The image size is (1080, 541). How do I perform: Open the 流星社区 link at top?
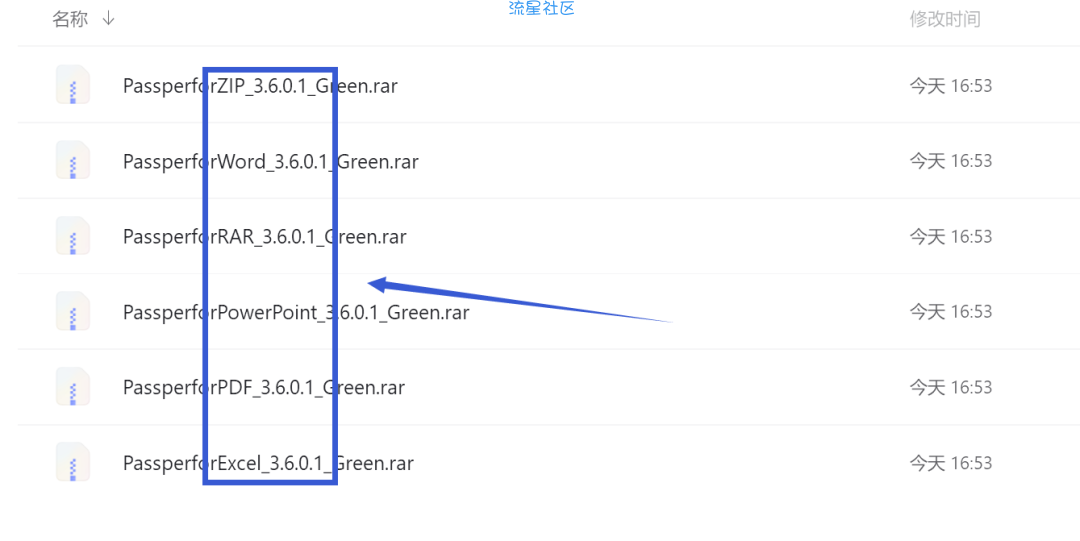541,8
